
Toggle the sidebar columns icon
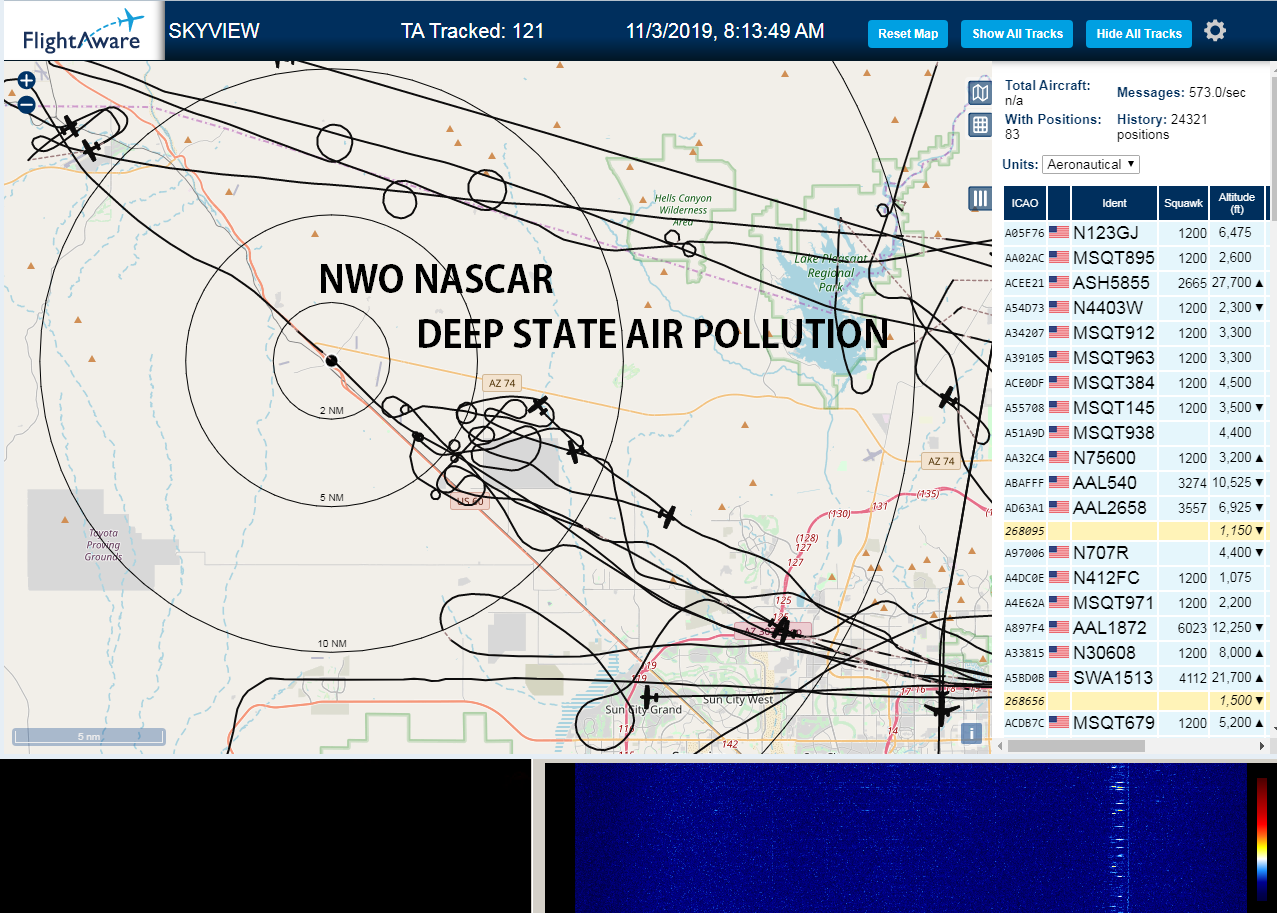[x=980, y=199]
